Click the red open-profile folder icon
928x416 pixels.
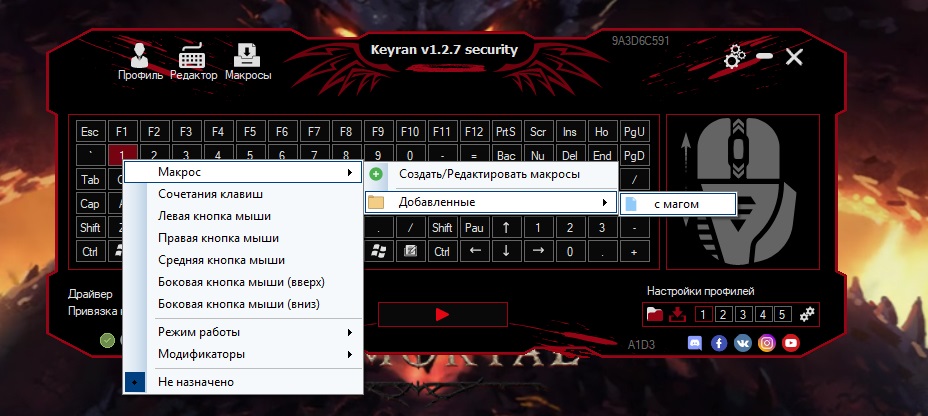pyautogui.click(x=655, y=314)
